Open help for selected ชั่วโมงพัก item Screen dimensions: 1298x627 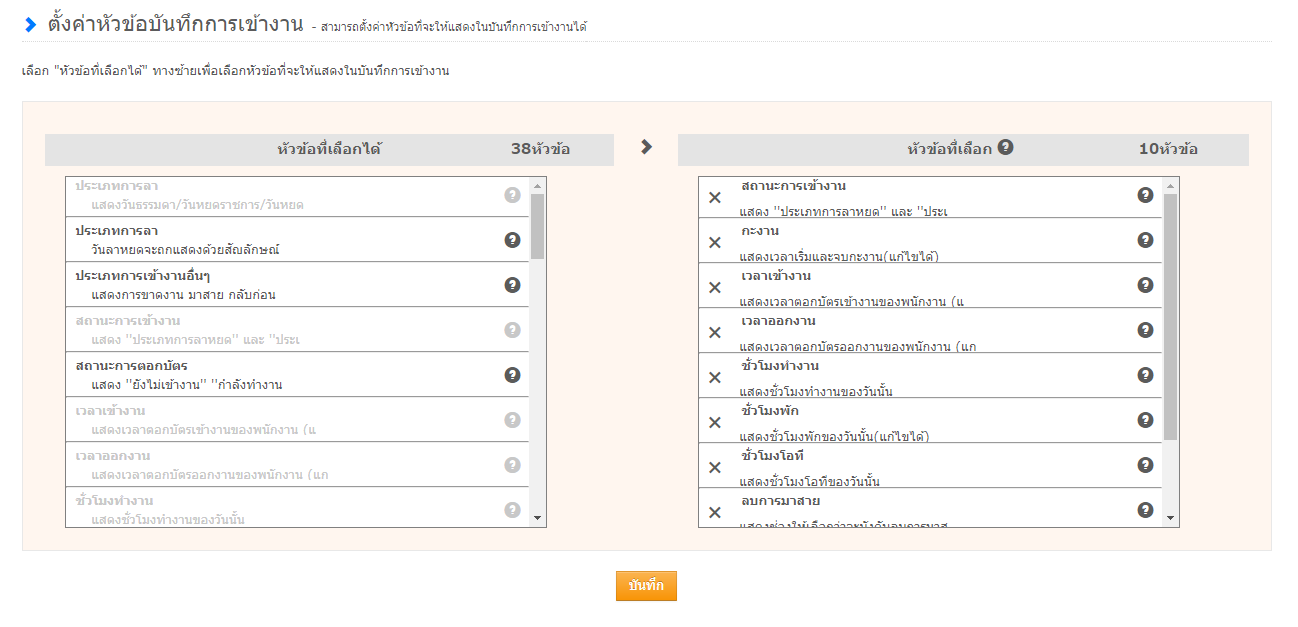click(1145, 420)
